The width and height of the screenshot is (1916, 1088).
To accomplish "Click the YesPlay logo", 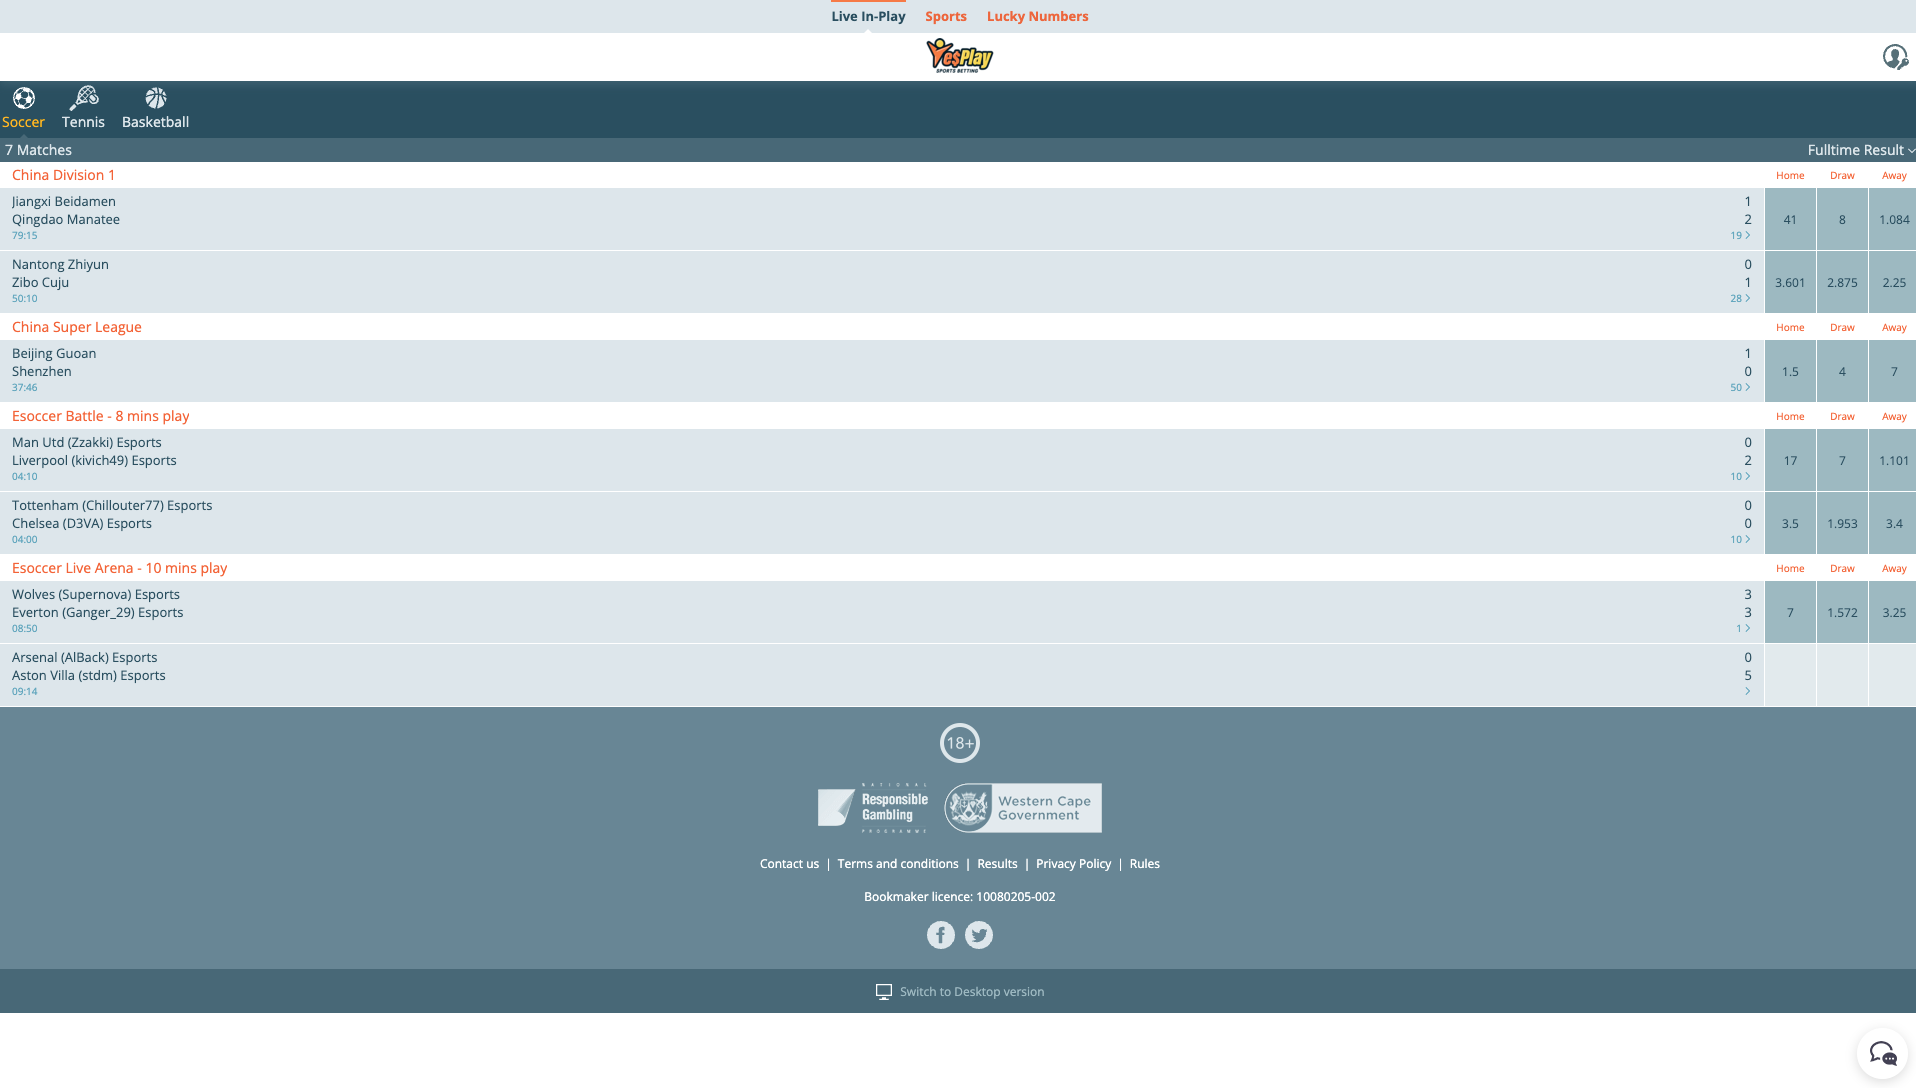I will [959, 56].
